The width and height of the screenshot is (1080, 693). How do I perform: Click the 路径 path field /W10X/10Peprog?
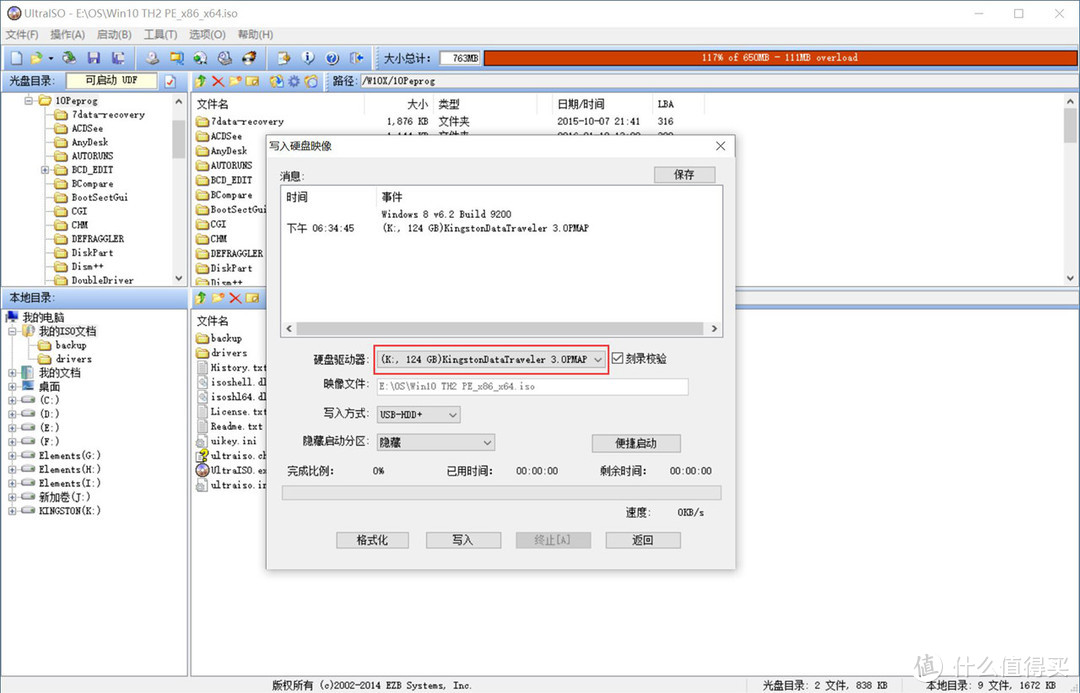(x=718, y=81)
